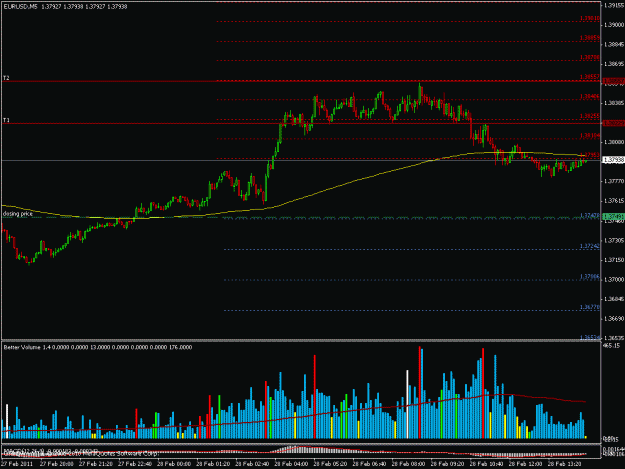Click '28 Feb 05:20' on time axis
Viewport: 625px width, 469px height.
click(x=330, y=464)
